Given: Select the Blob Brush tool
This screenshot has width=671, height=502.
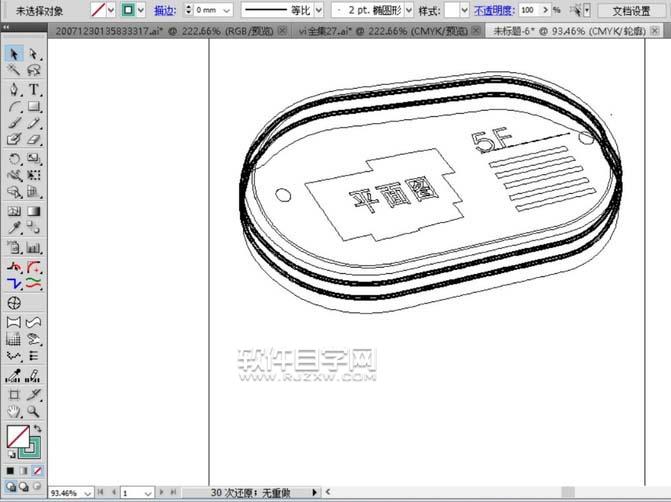Looking at the screenshot, I should pyautogui.click(x=14, y=140).
